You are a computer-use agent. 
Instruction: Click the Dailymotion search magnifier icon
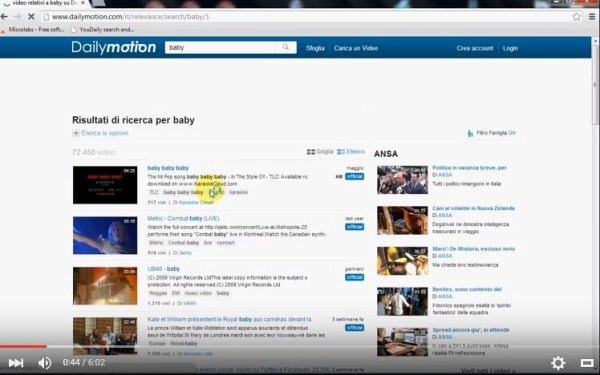point(285,47)
